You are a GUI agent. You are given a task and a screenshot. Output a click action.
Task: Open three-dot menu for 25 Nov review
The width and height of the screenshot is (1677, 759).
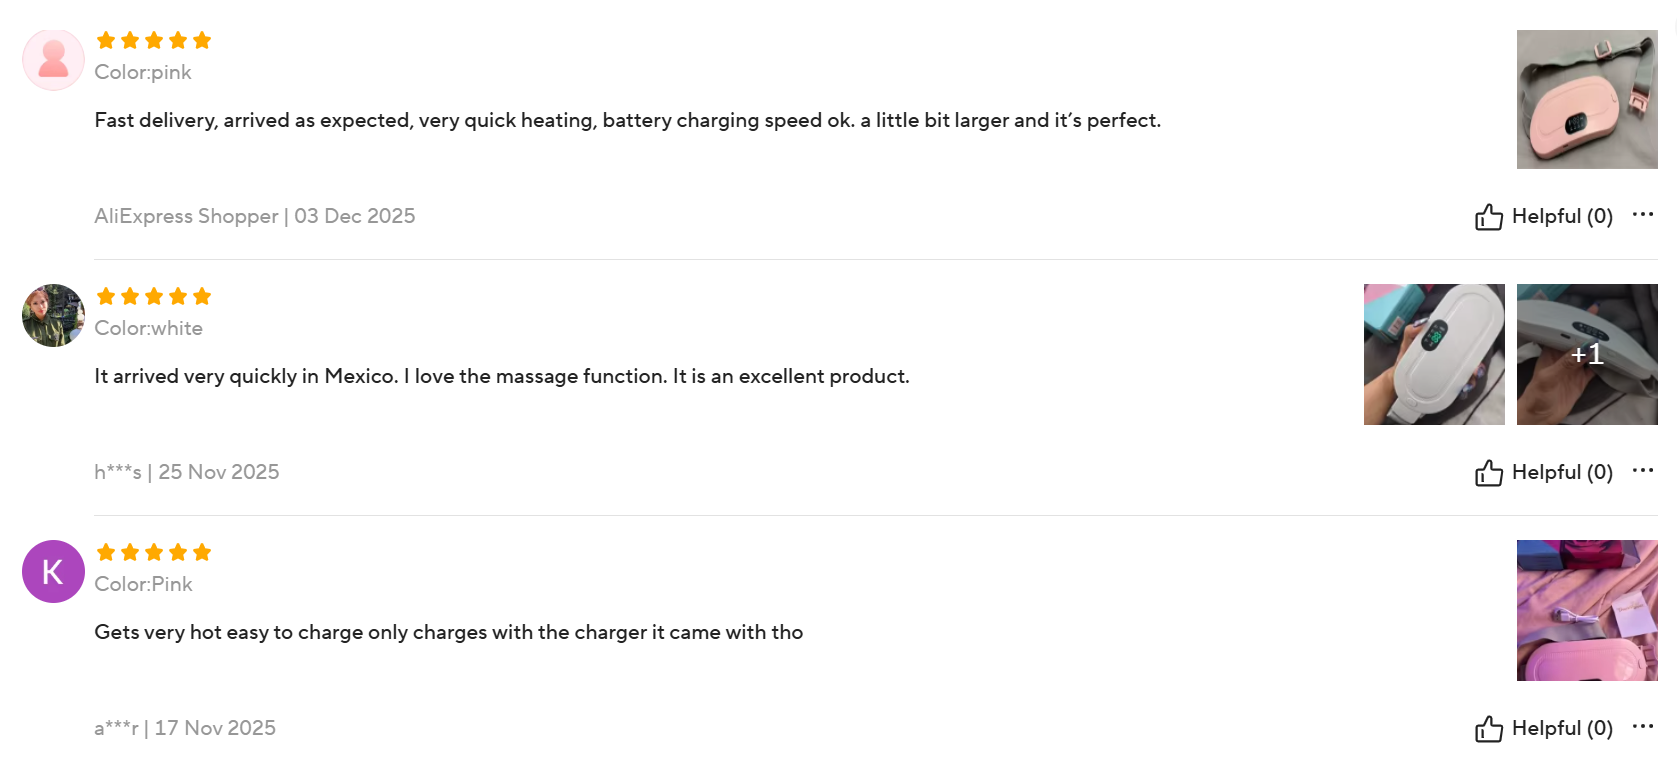[1642, 471]
